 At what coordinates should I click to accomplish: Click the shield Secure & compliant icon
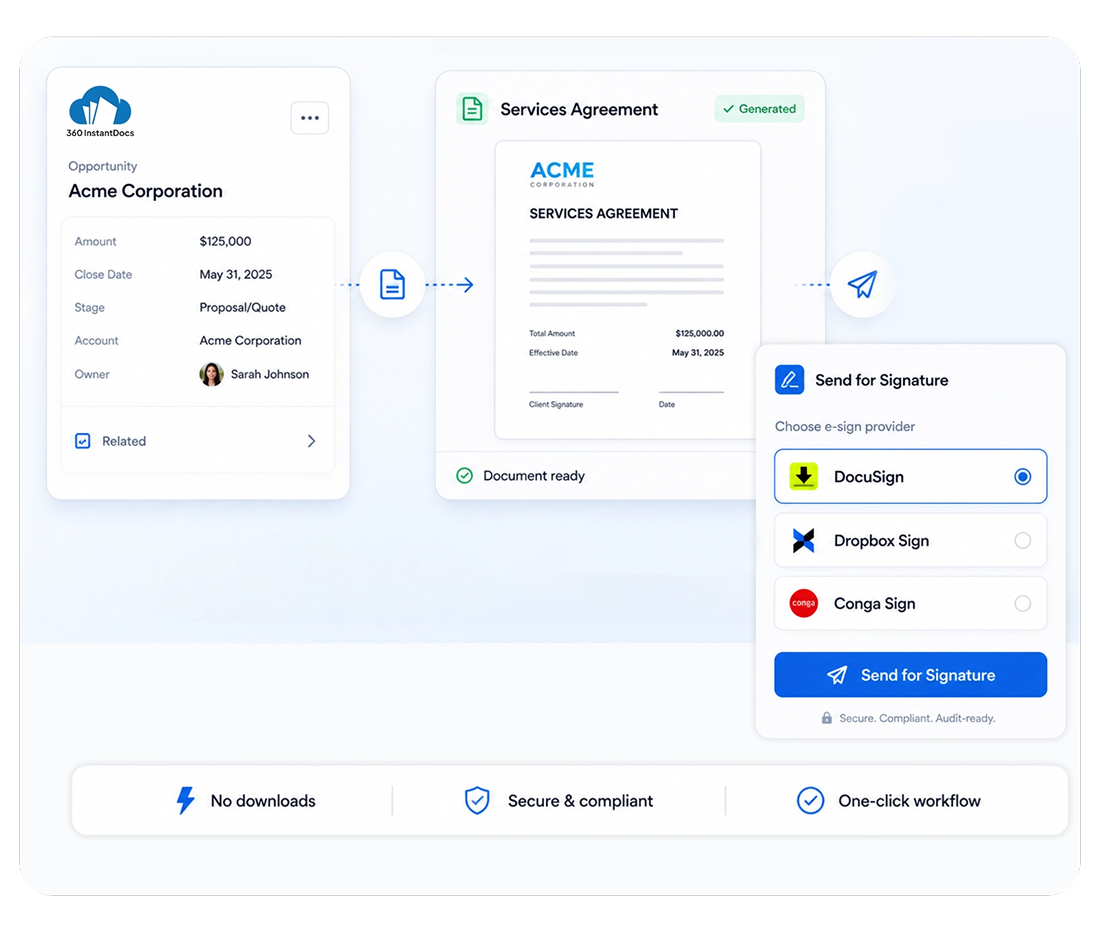click(x=477, y=800)
